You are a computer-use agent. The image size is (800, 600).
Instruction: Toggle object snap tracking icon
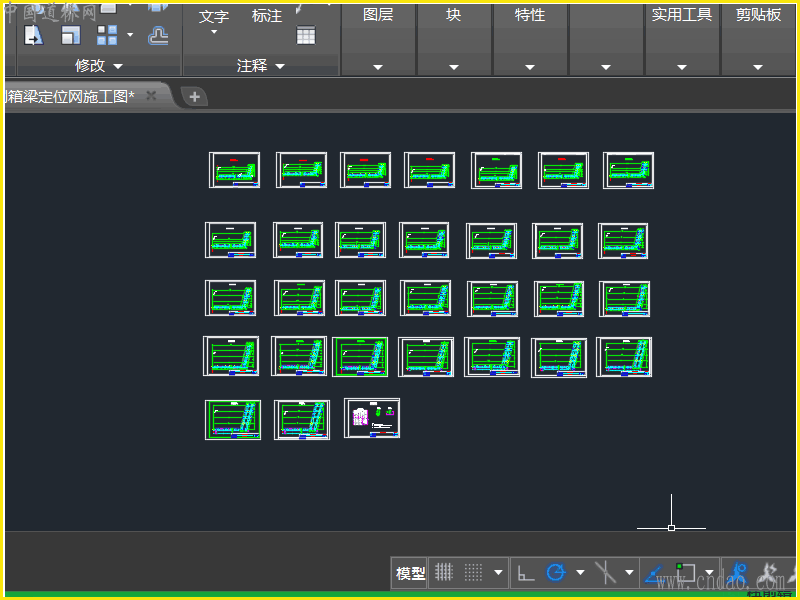tap(655, 574)
